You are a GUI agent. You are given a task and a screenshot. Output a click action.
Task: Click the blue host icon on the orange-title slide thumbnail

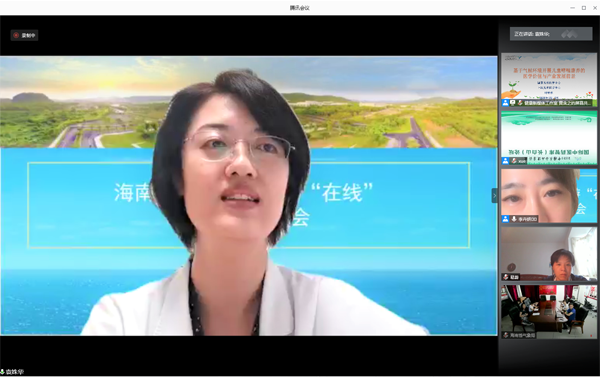[505, 103]
